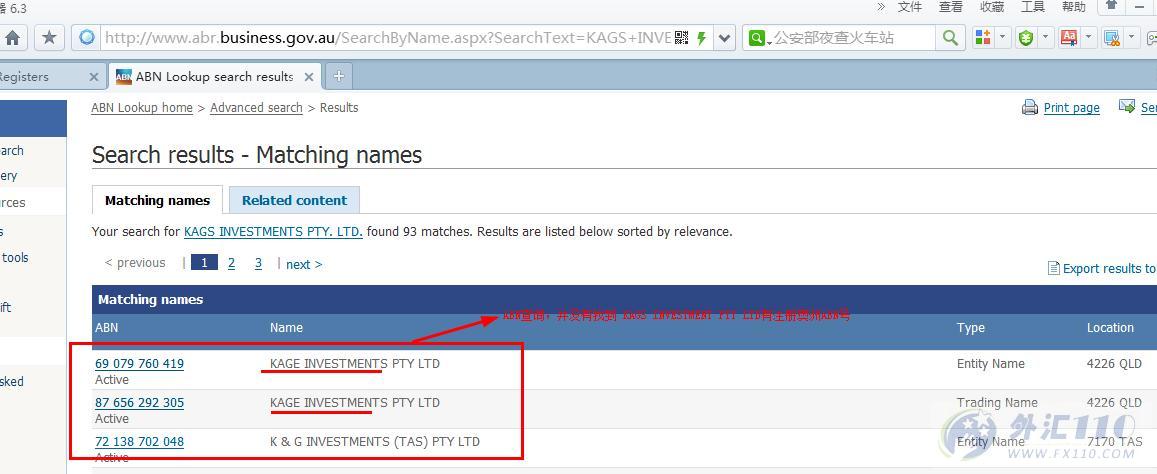The width and height of the screenshot is (1157, 474).
Task: Open the 文件 menu
Action: (910, 7)
